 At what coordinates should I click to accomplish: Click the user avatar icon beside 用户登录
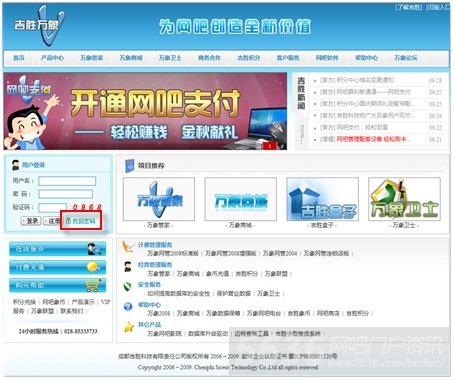15,165
